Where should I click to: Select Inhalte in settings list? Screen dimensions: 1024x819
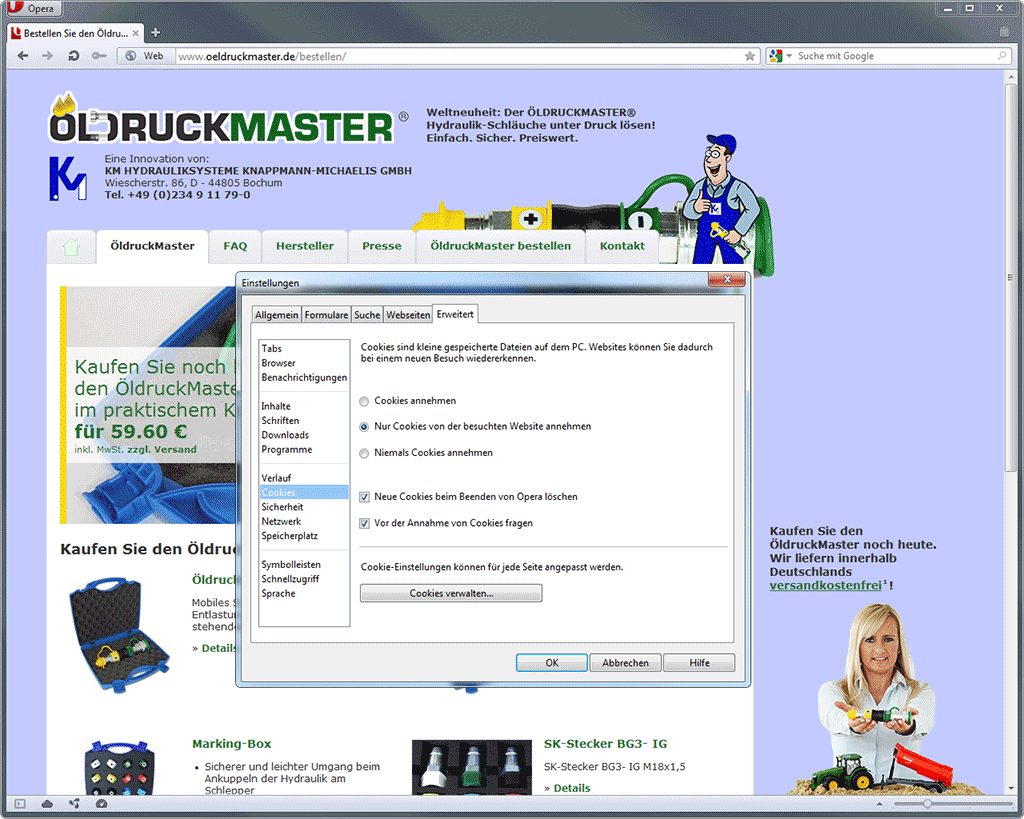pos(304,406)
